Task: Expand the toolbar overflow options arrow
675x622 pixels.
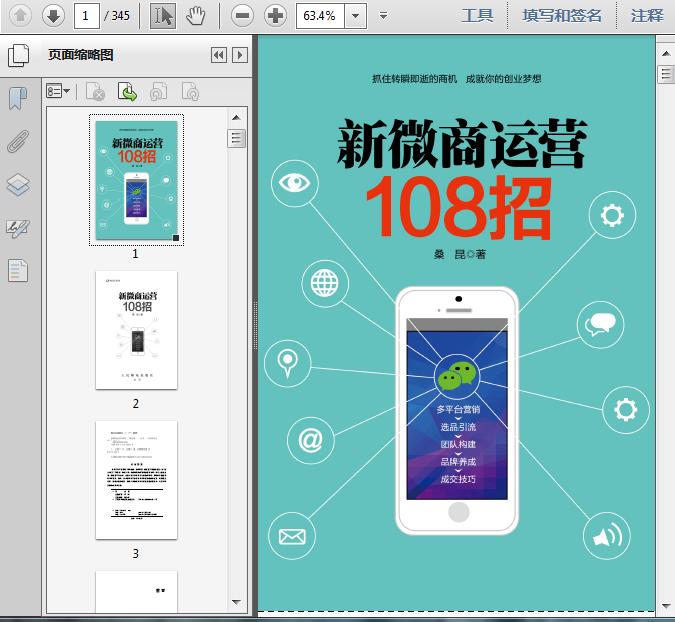Action: 383,16
